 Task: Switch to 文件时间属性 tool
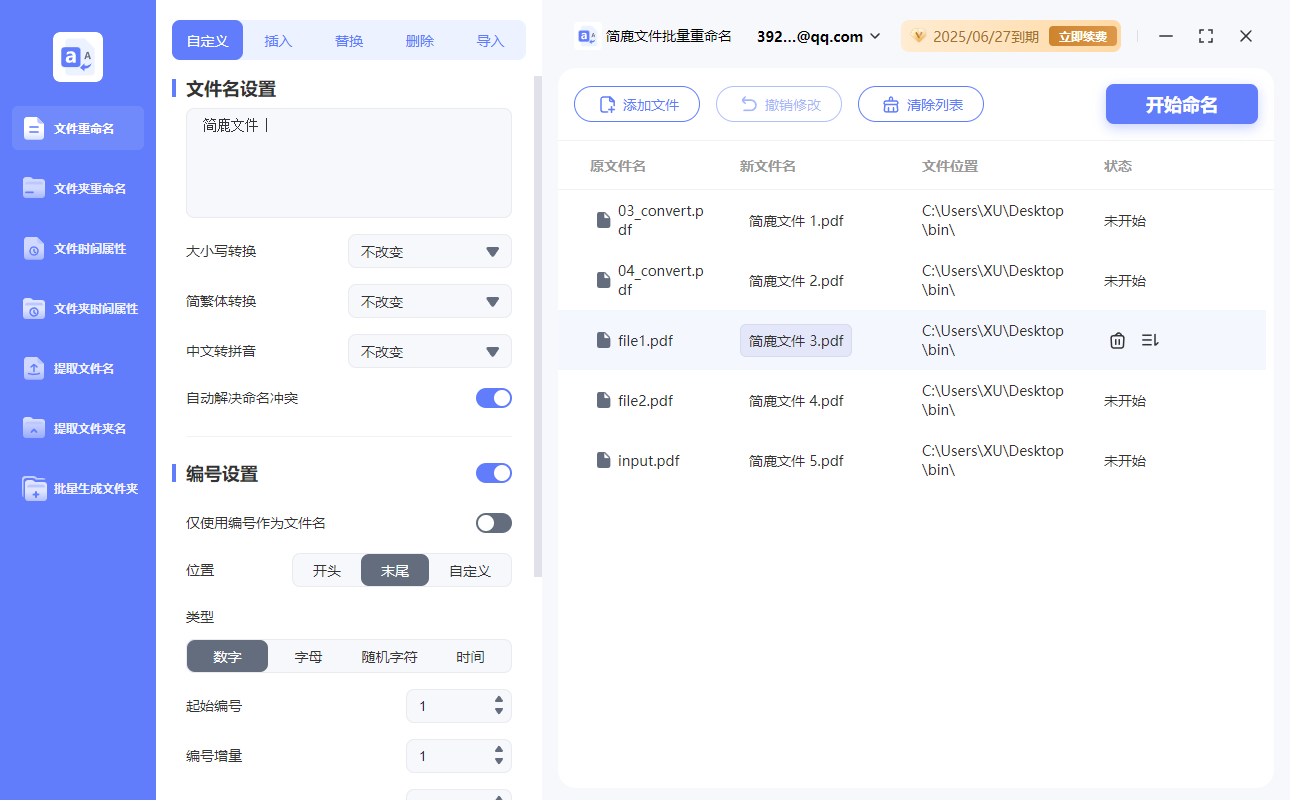(x=77, y=248)
